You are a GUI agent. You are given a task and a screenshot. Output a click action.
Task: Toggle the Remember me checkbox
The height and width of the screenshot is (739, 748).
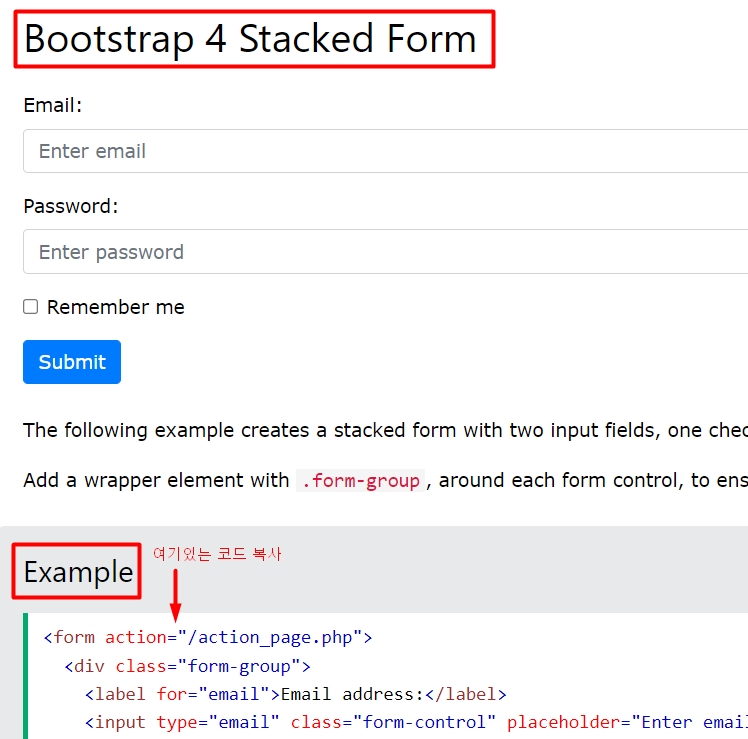pos(31,307)
